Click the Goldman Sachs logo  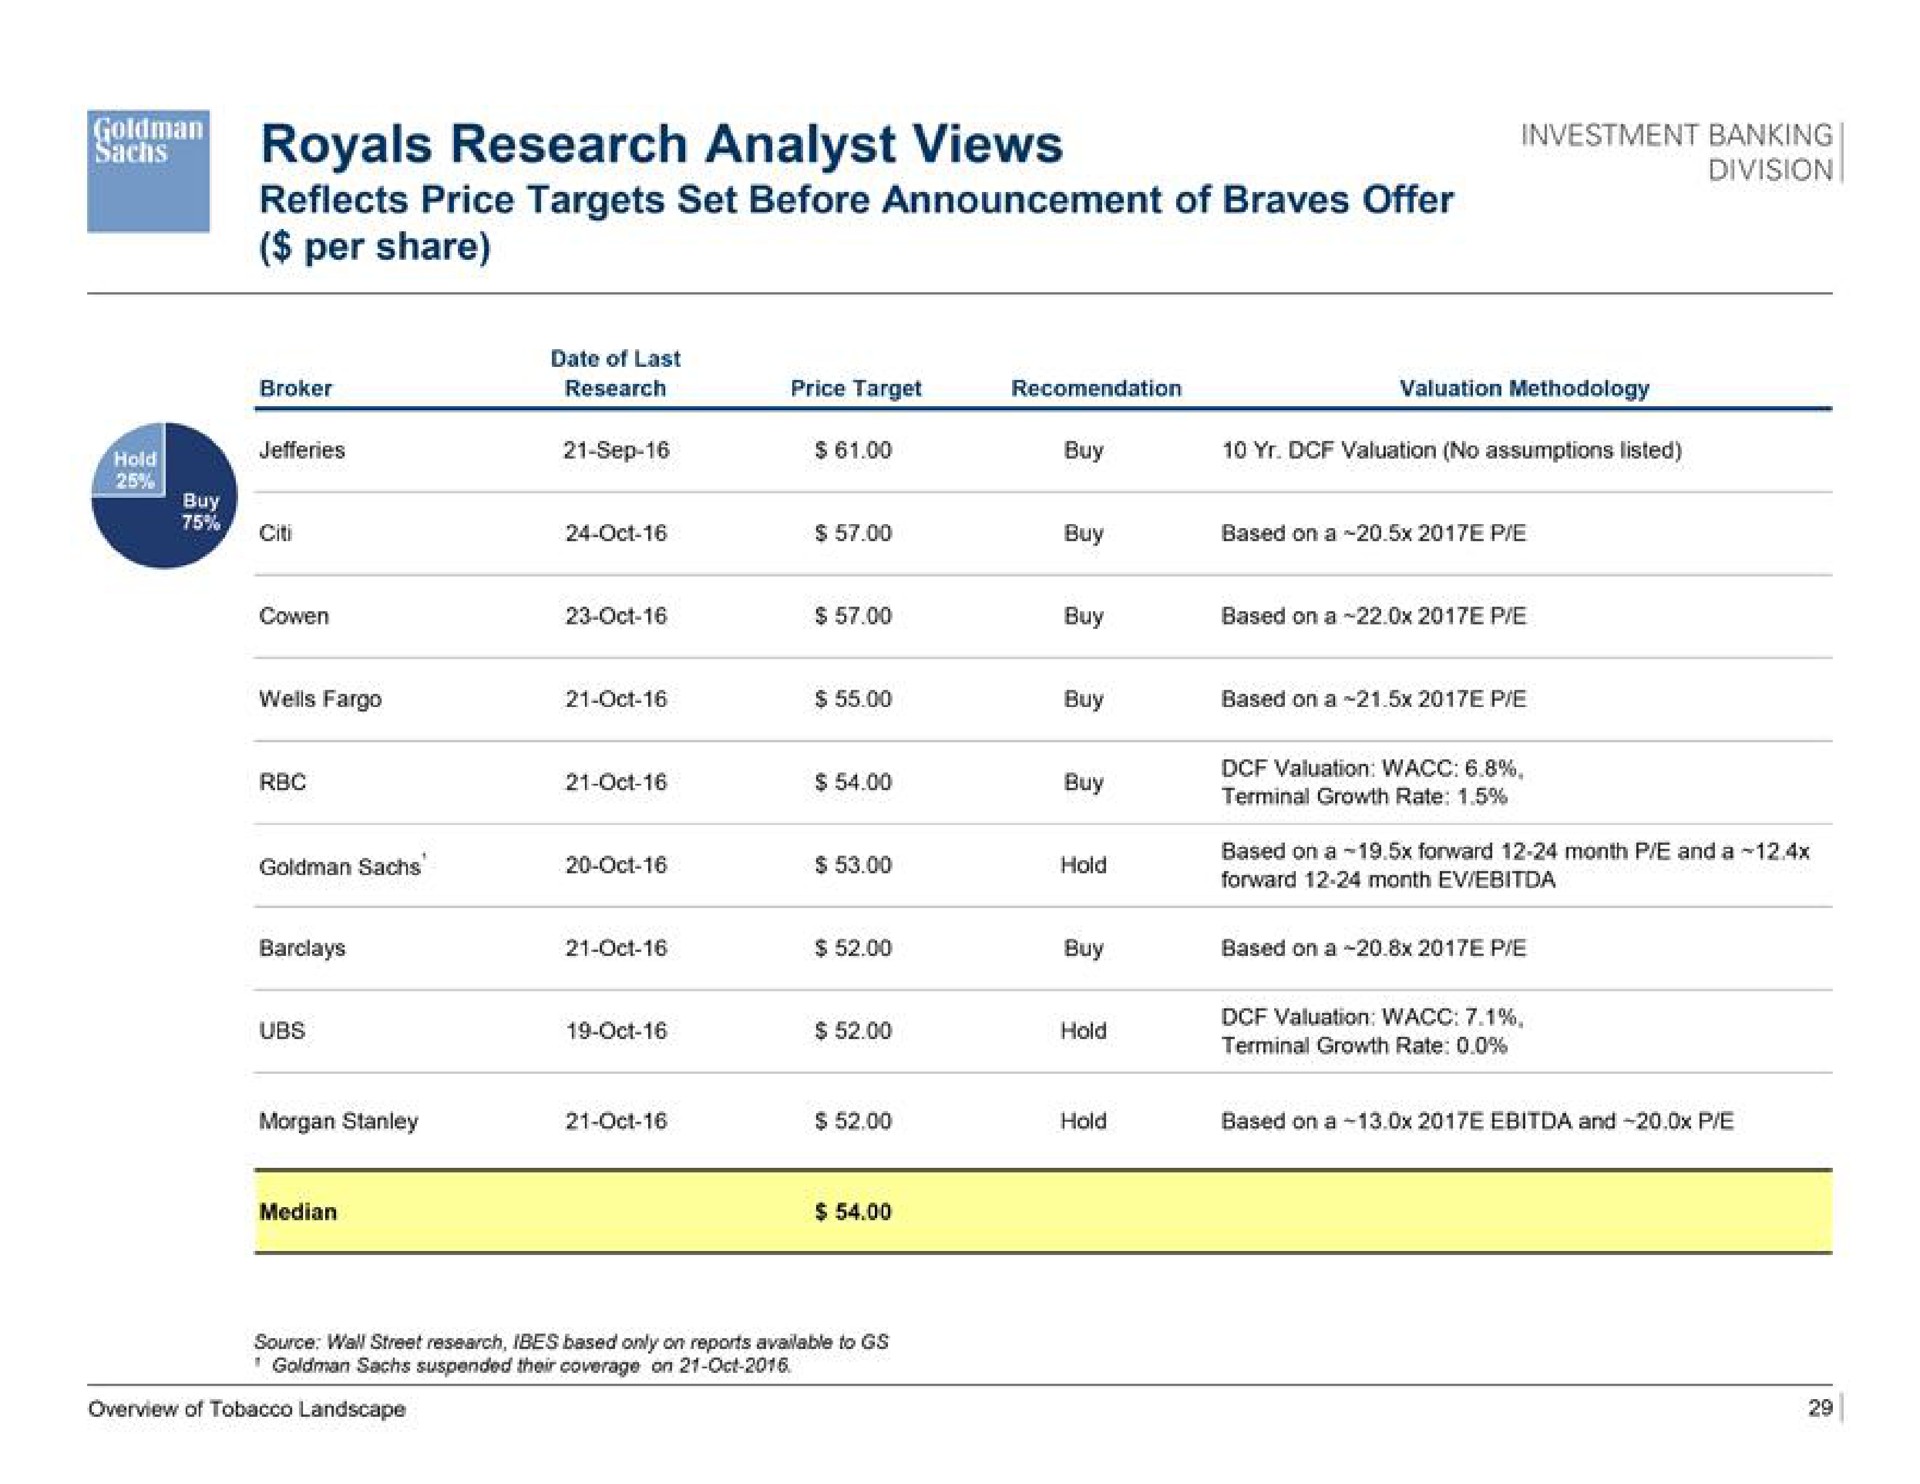pos(148,171)
